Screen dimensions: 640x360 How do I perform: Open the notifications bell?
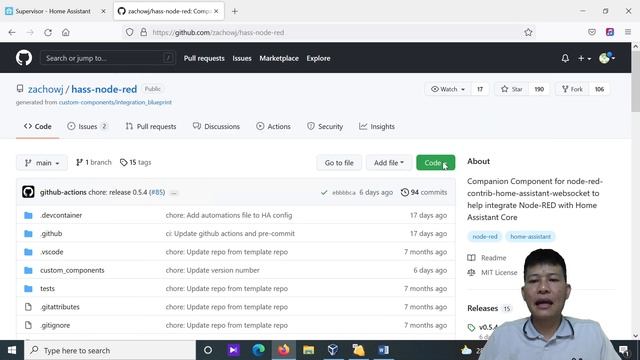(x=565, y=58)
